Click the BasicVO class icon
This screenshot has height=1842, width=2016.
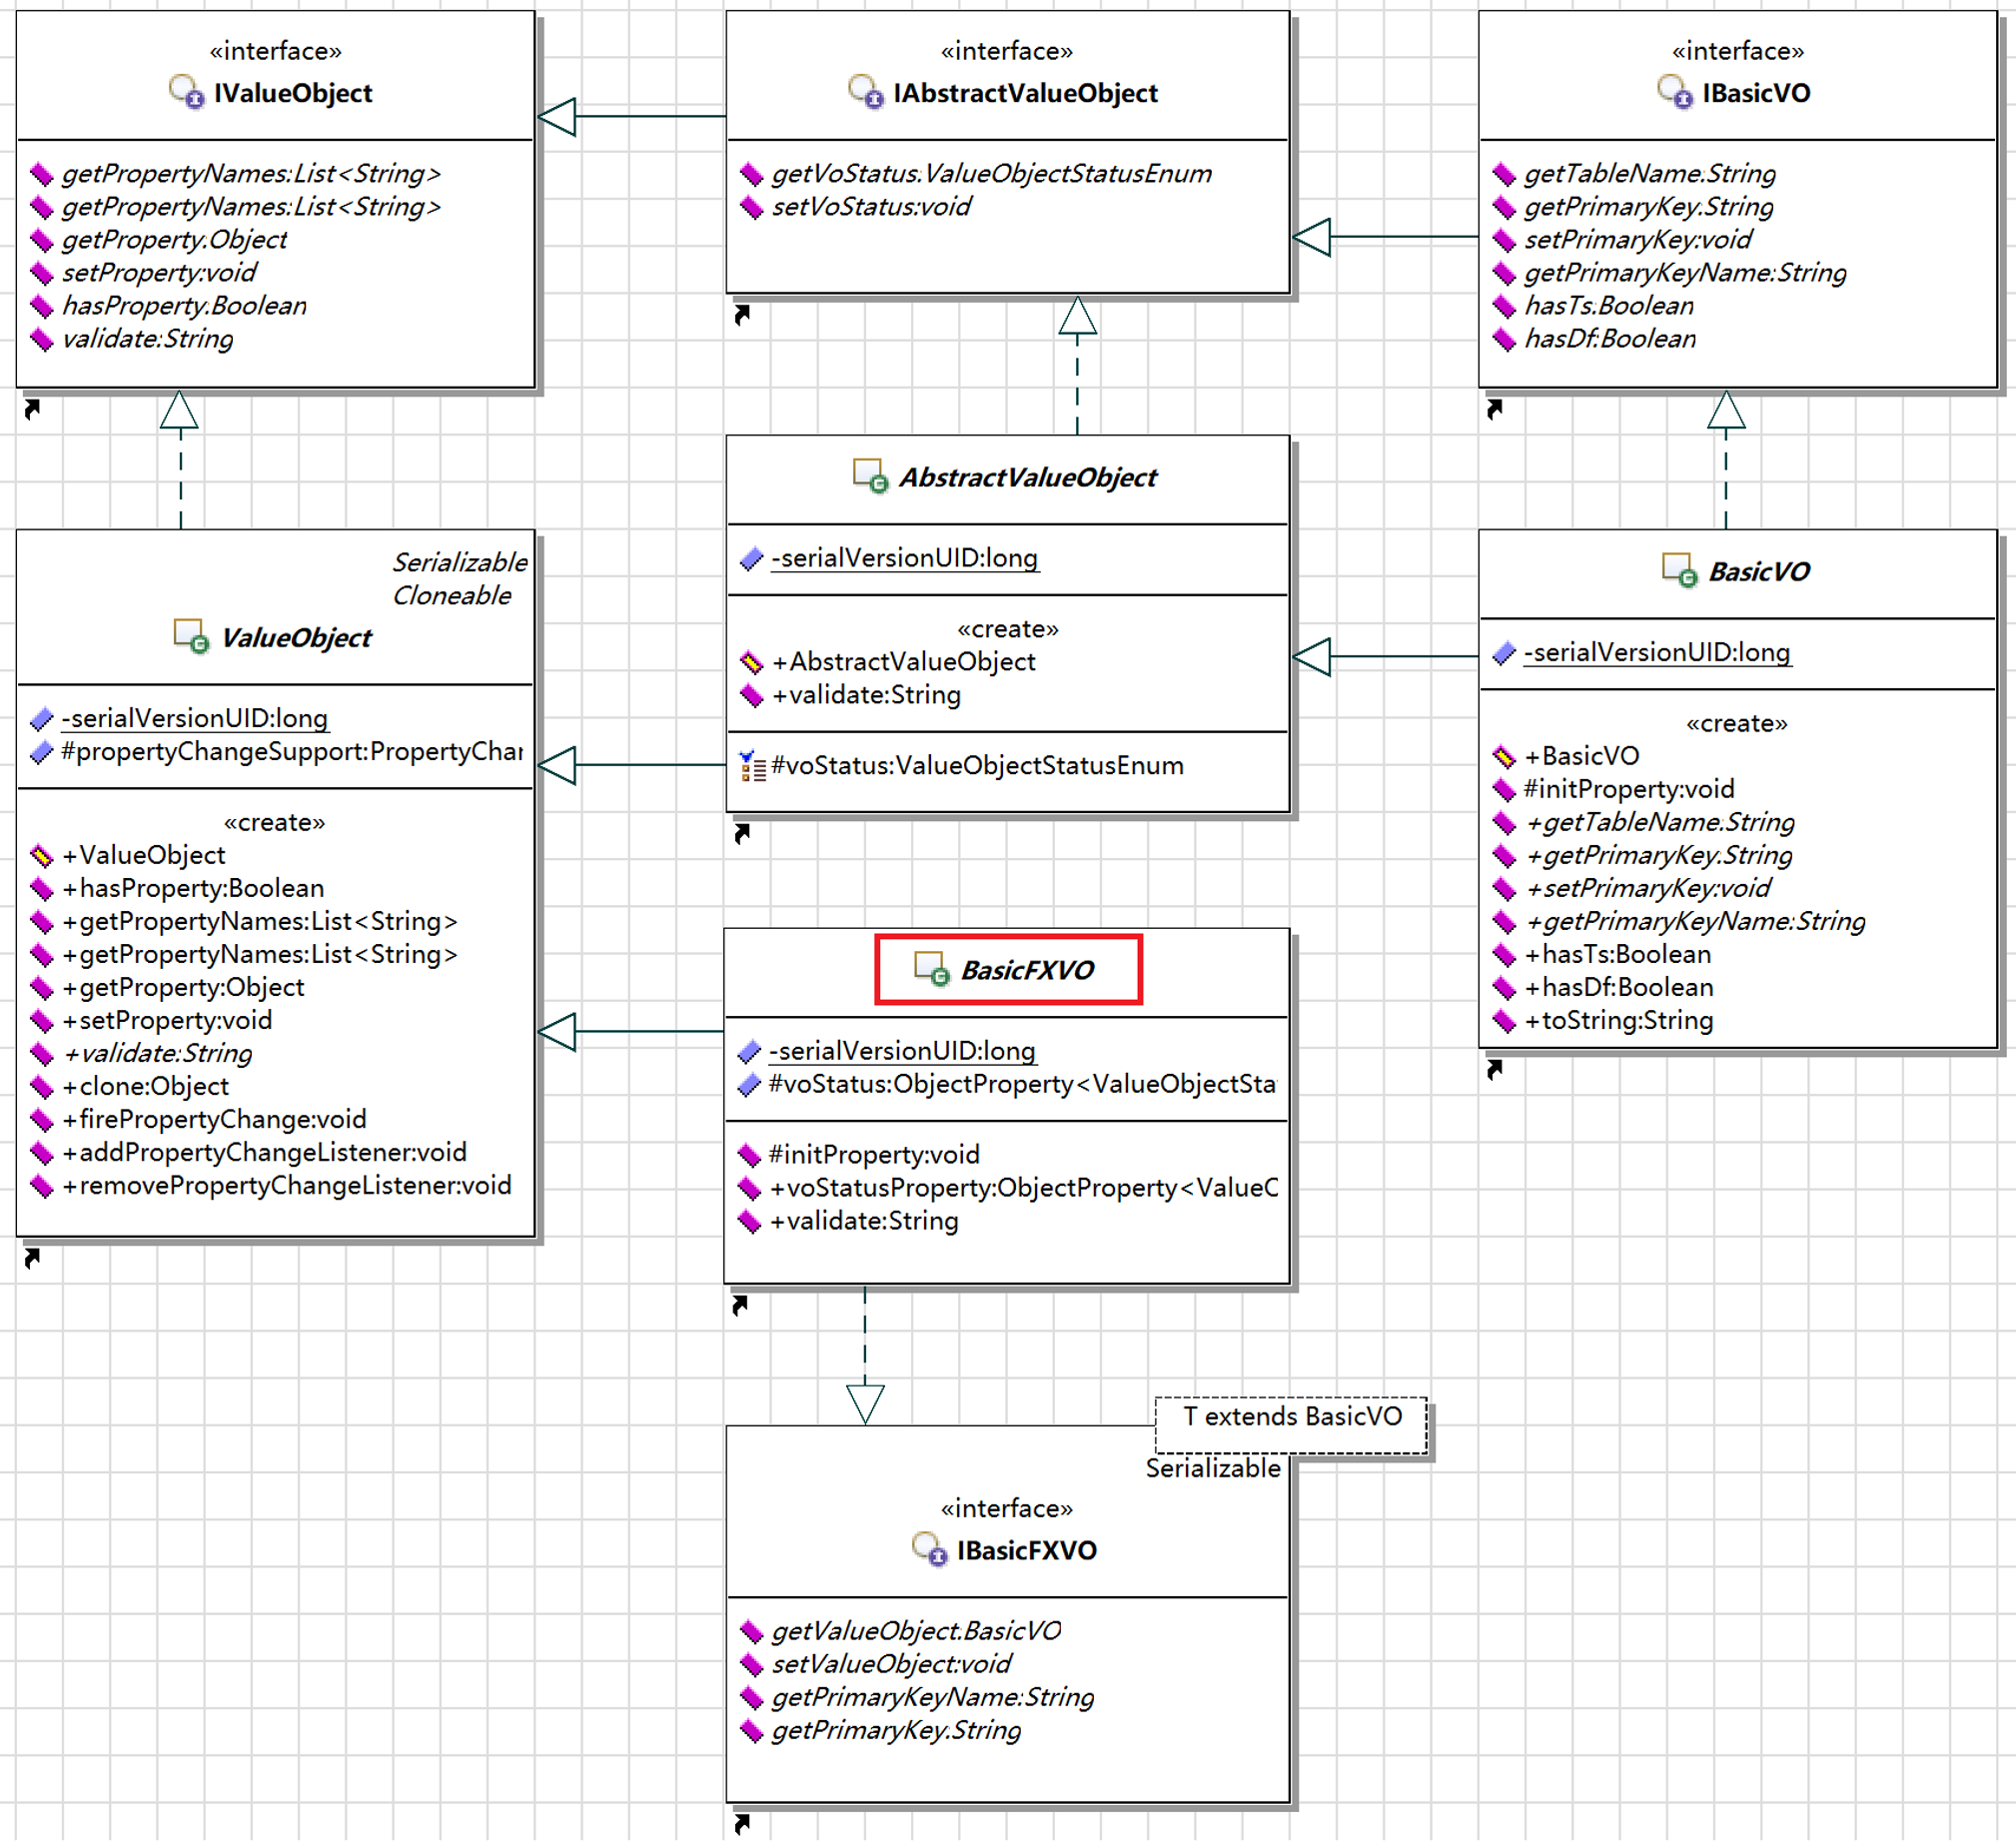1679,571
